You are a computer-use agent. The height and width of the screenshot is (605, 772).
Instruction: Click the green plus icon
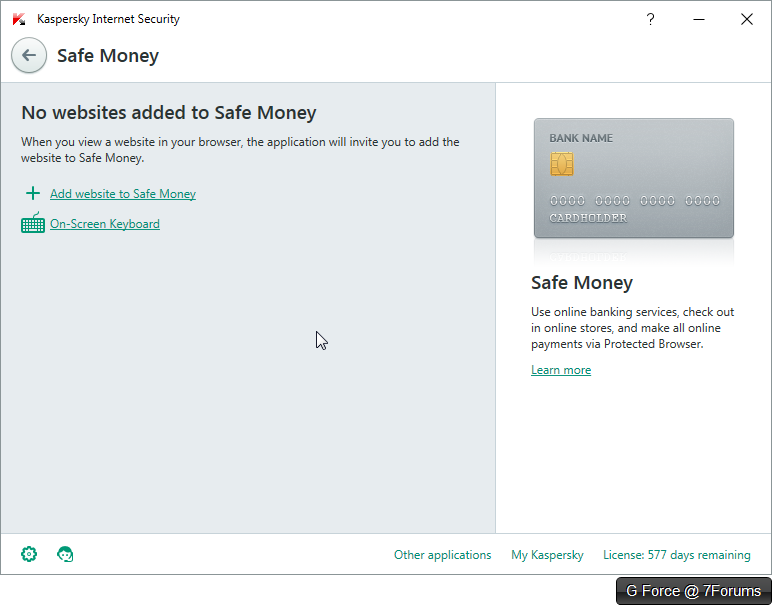[x=33, y=193]
